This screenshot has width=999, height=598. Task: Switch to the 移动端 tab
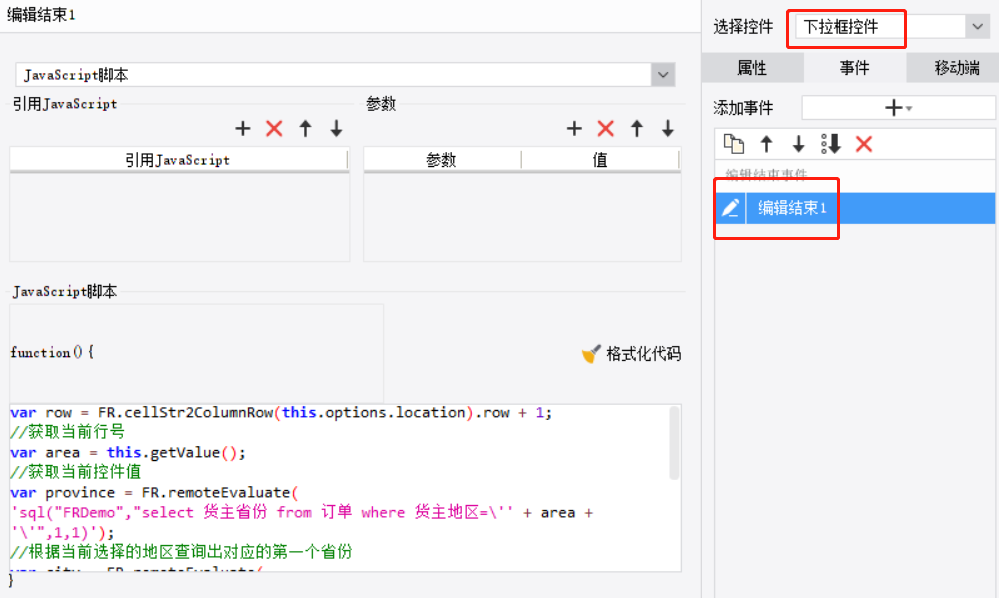pos(956,68)
